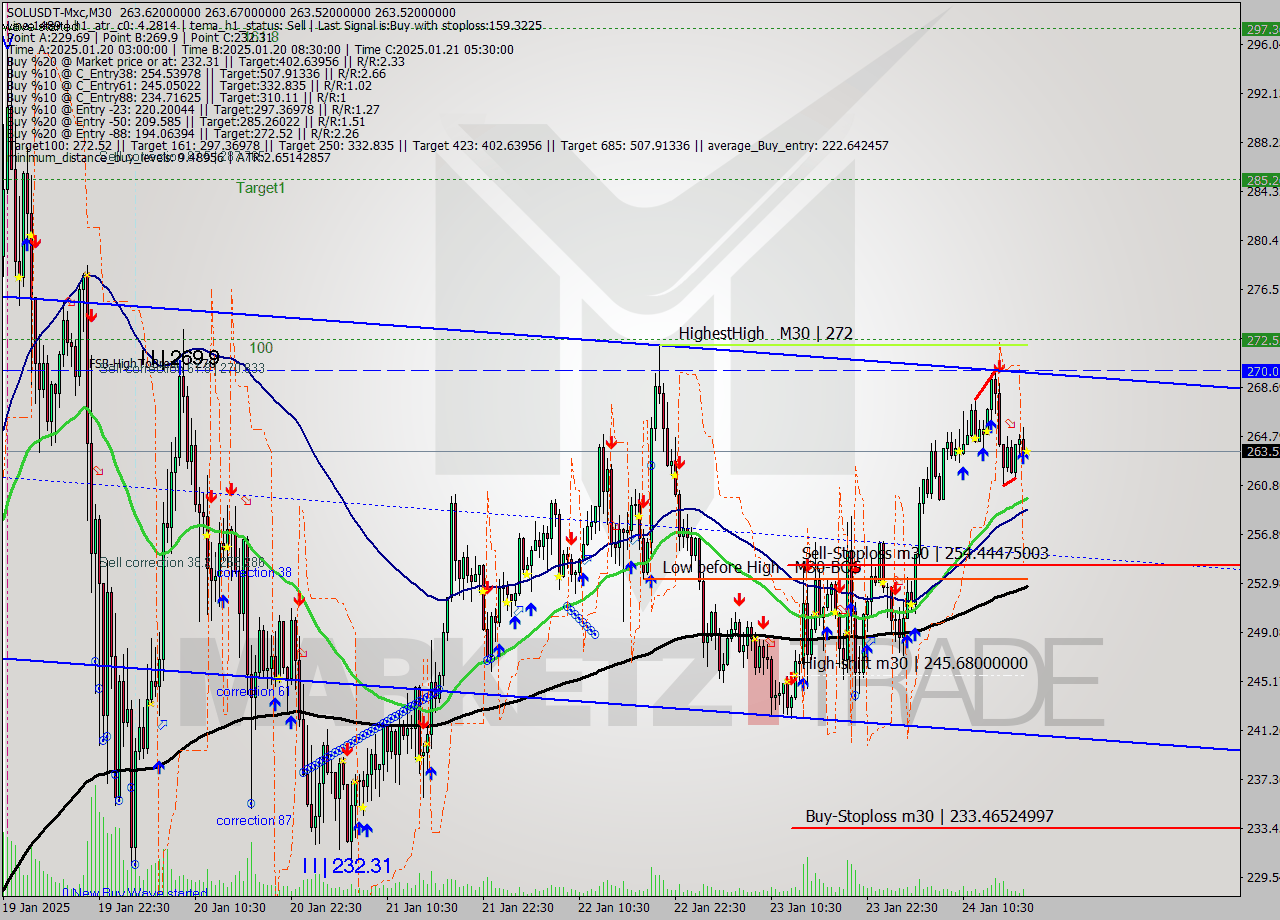Select the light-green HighestHigh line at 272
This screenshot has height=920, width=1280.
[844, 345]
